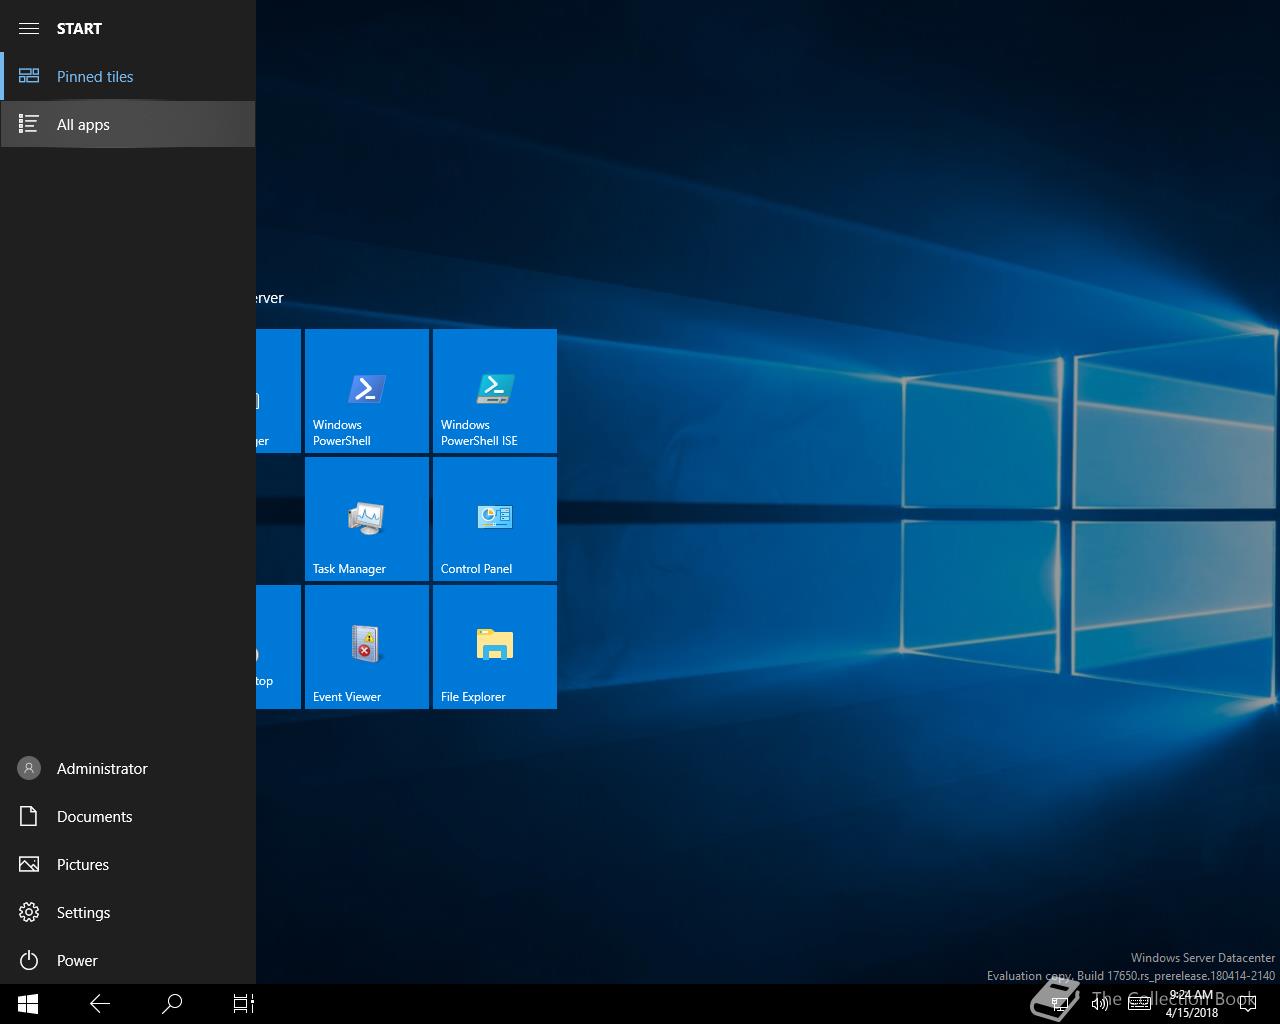
Task: Open the Power options menu
Action: coord(128,960)
